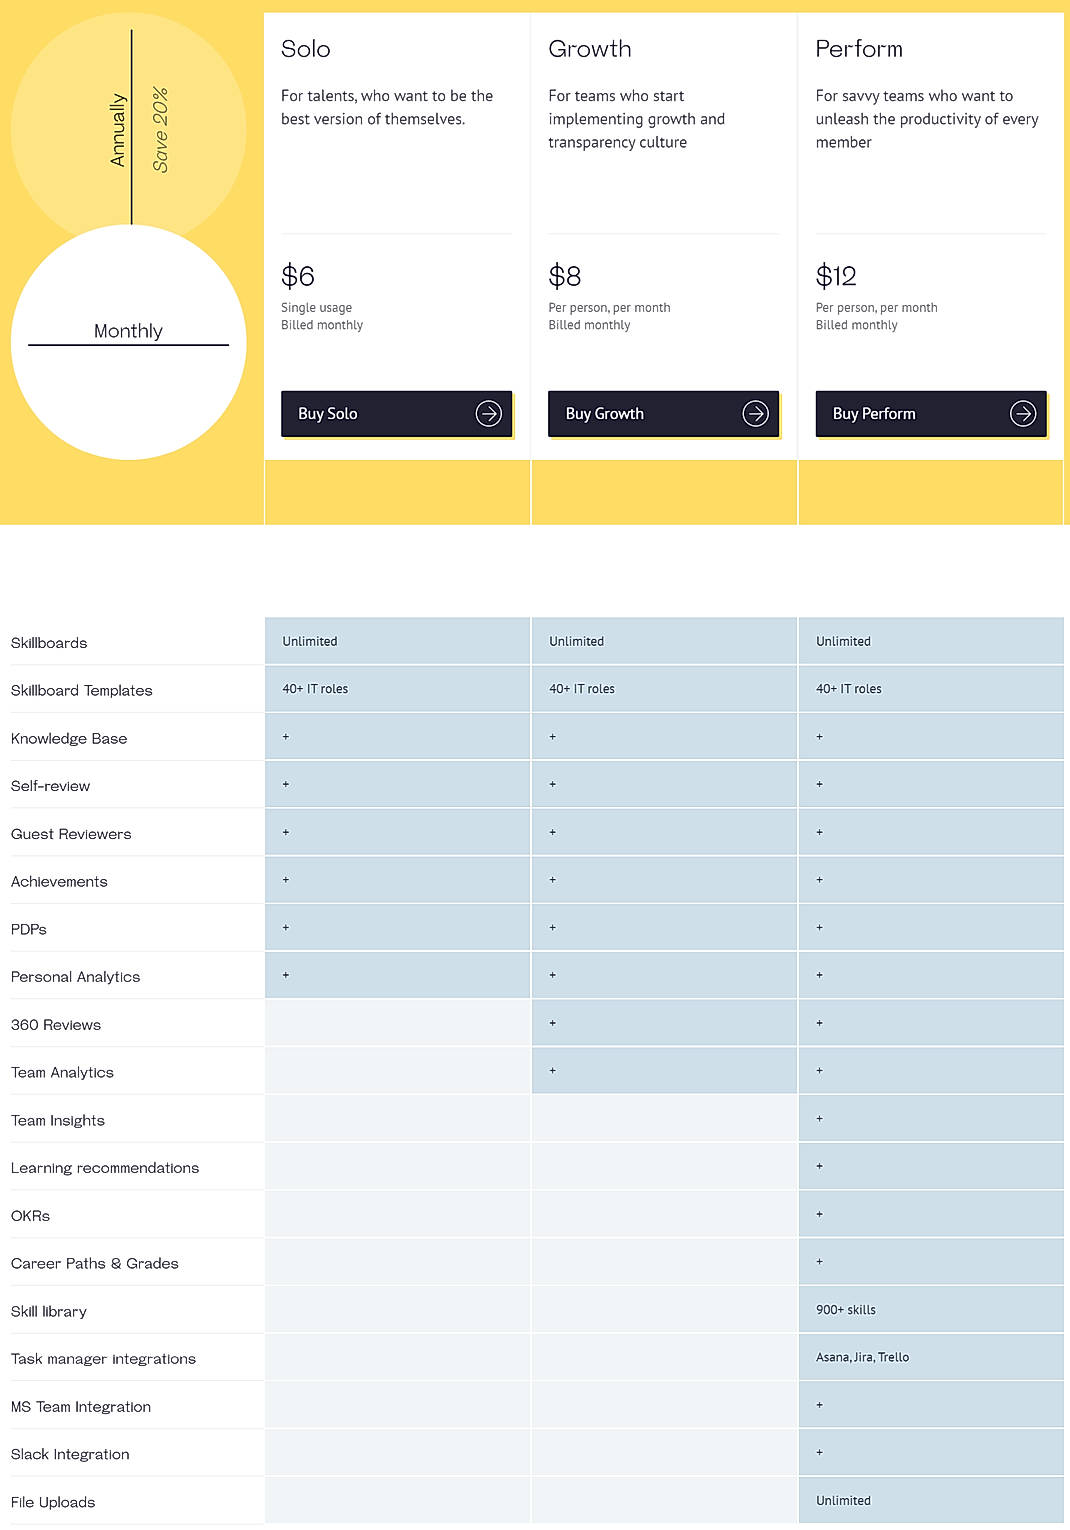Screen dimensions: 1070x1530
Task: Click the Learning recommendations row label
Action: point(105,1168)
